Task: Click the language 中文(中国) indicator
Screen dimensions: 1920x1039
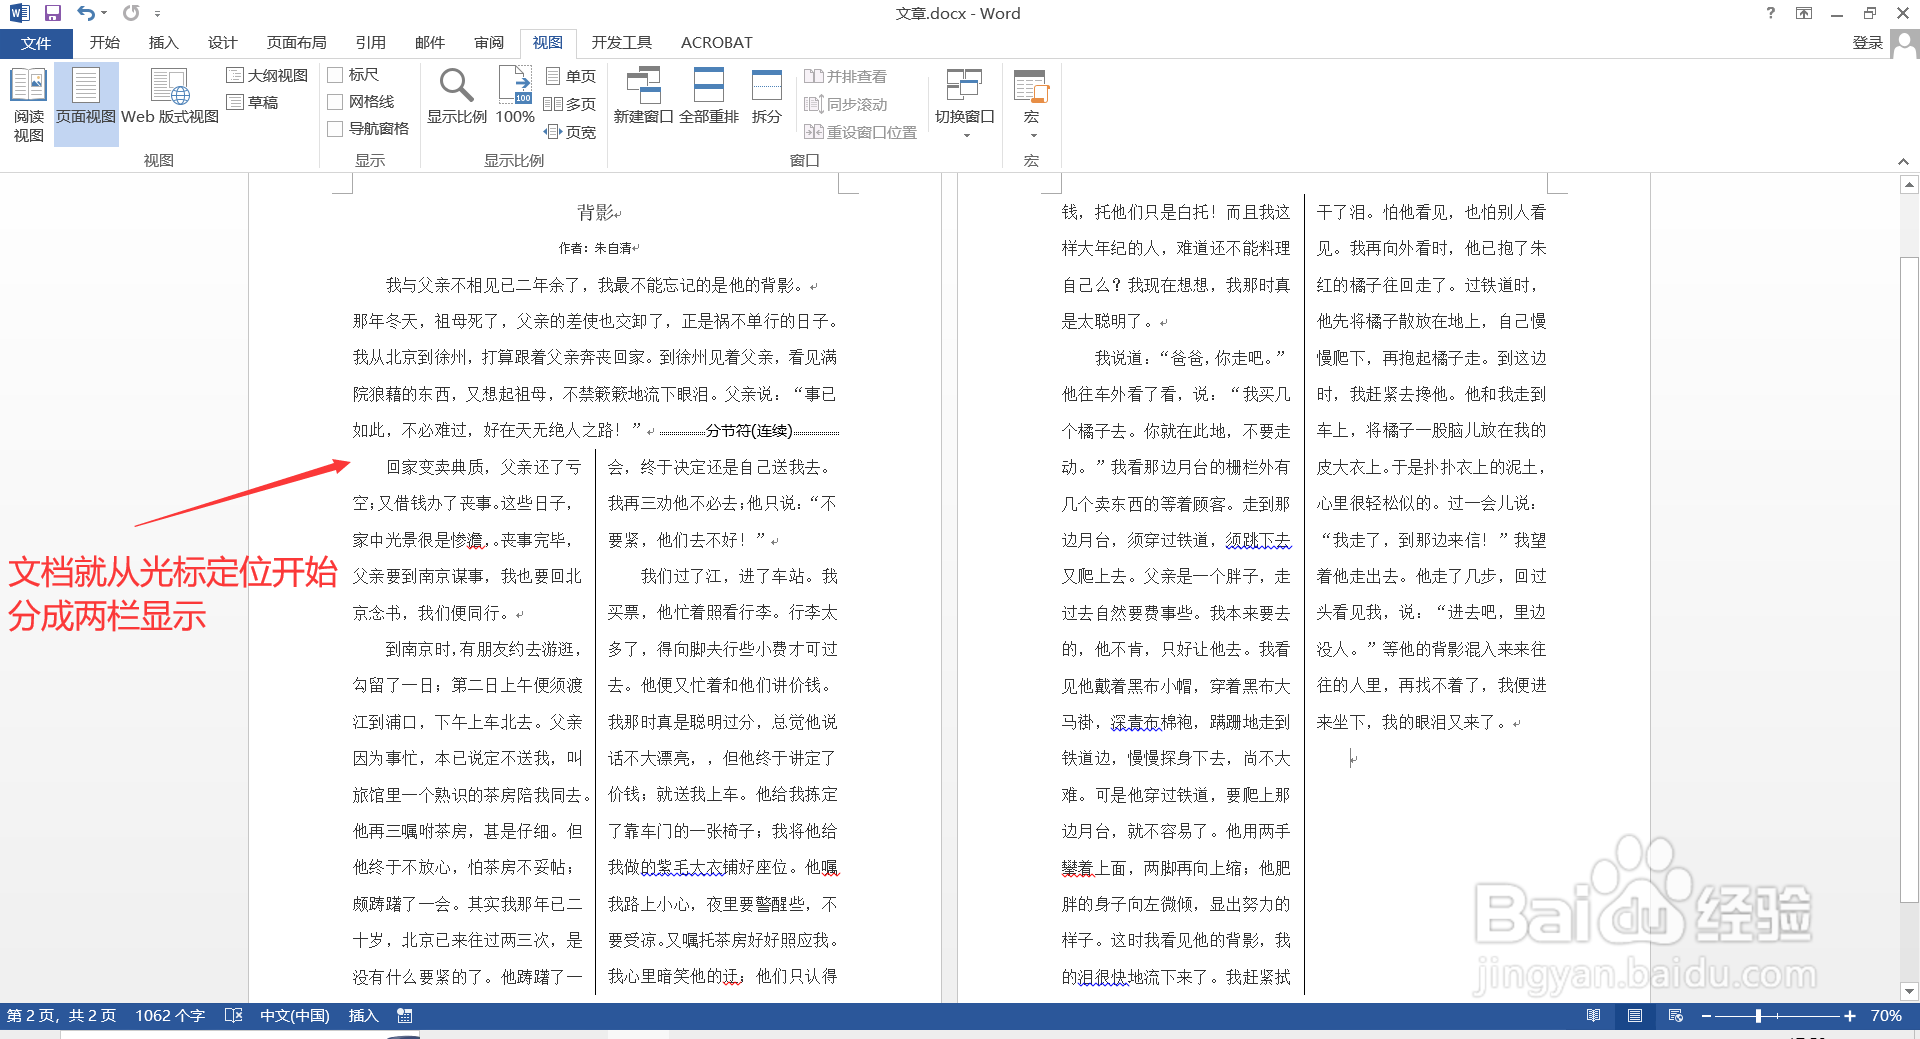Action: 294,1016
